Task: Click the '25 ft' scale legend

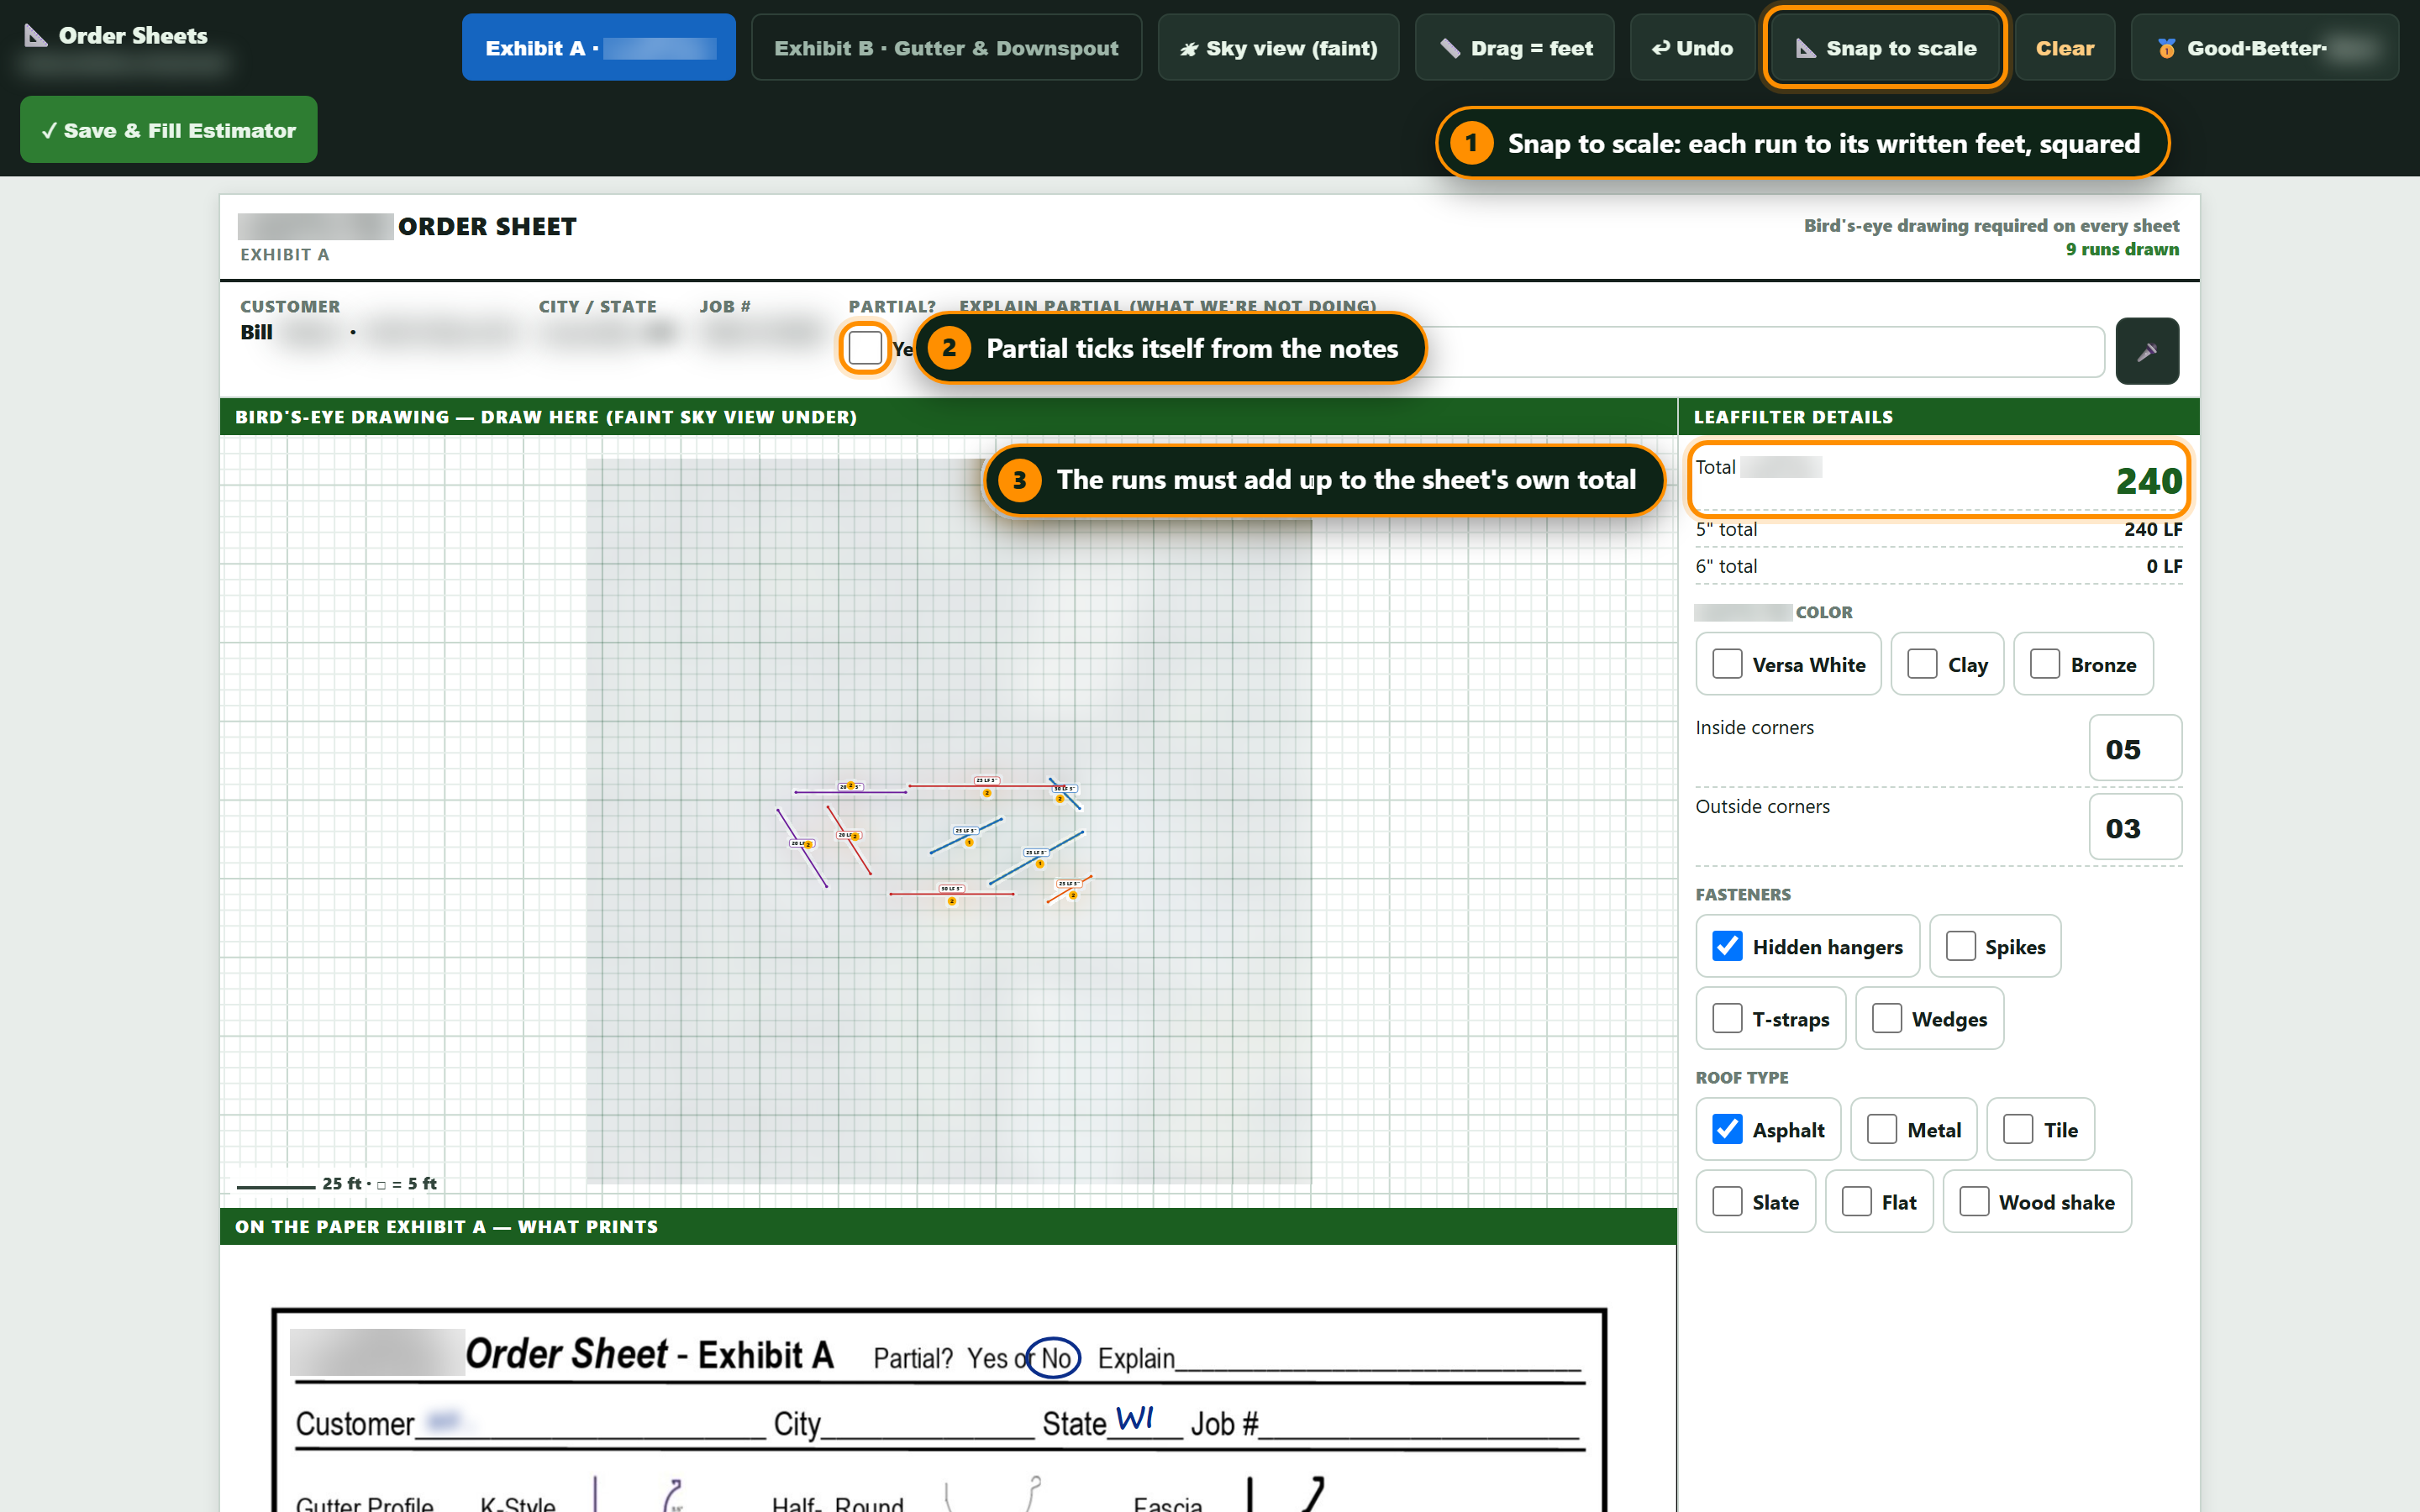Action: pos(336,1183)
